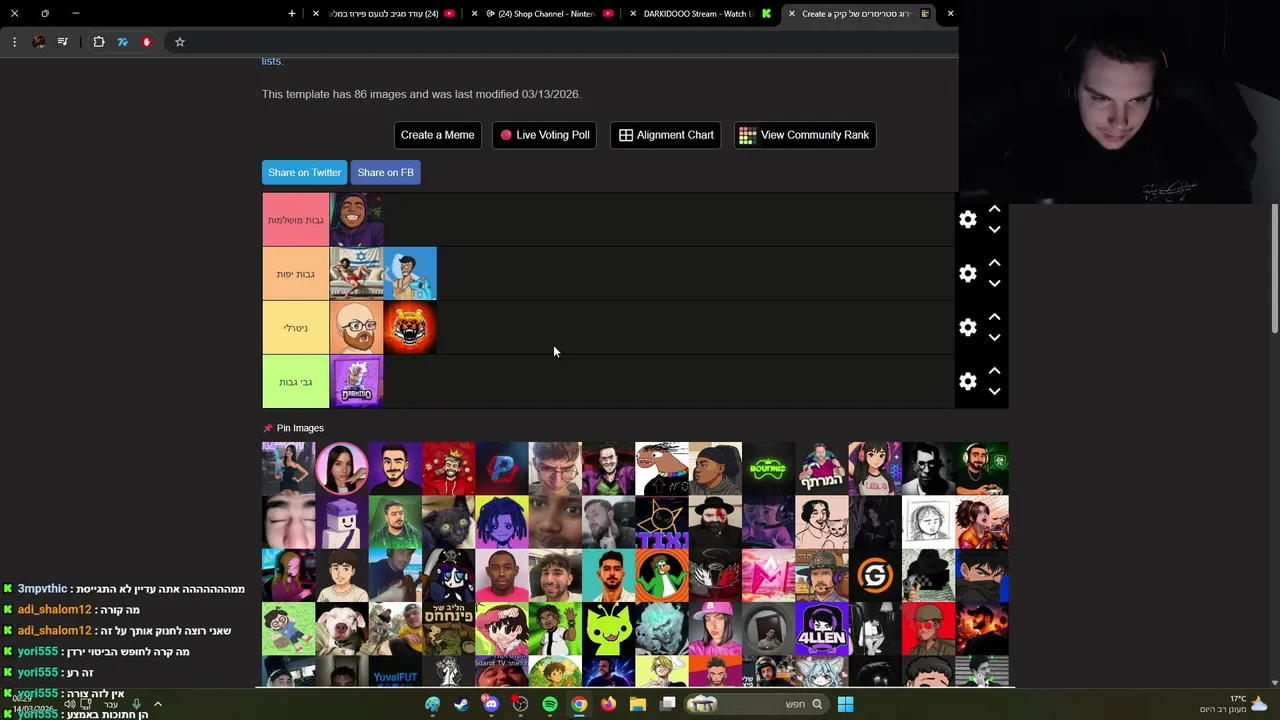This screenshot has width=1280, height=720.
Task: Pick the pencil sketch portrait image
Action: (928, 522)
